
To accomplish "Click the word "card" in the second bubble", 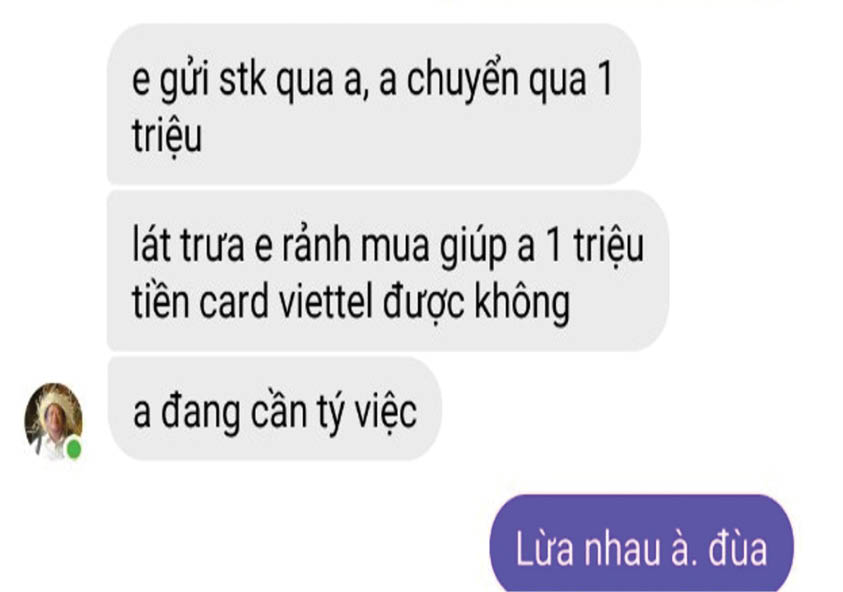I will (x=233, y=302).
